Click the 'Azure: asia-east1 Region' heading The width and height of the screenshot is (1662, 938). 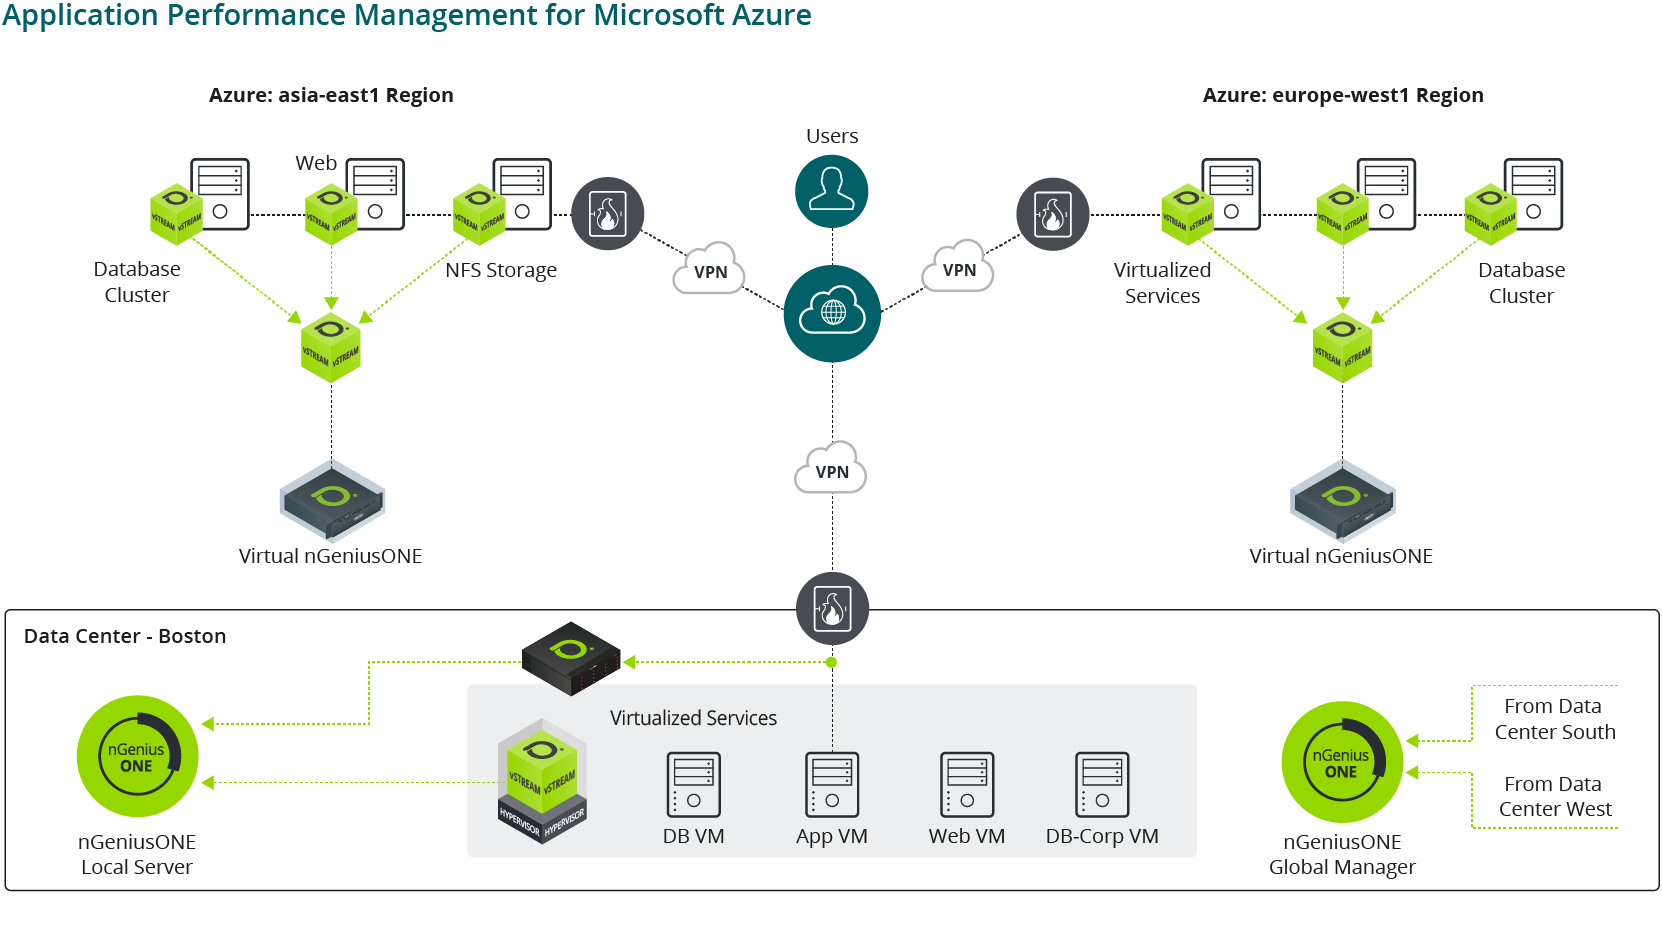[x=331, y=95]
